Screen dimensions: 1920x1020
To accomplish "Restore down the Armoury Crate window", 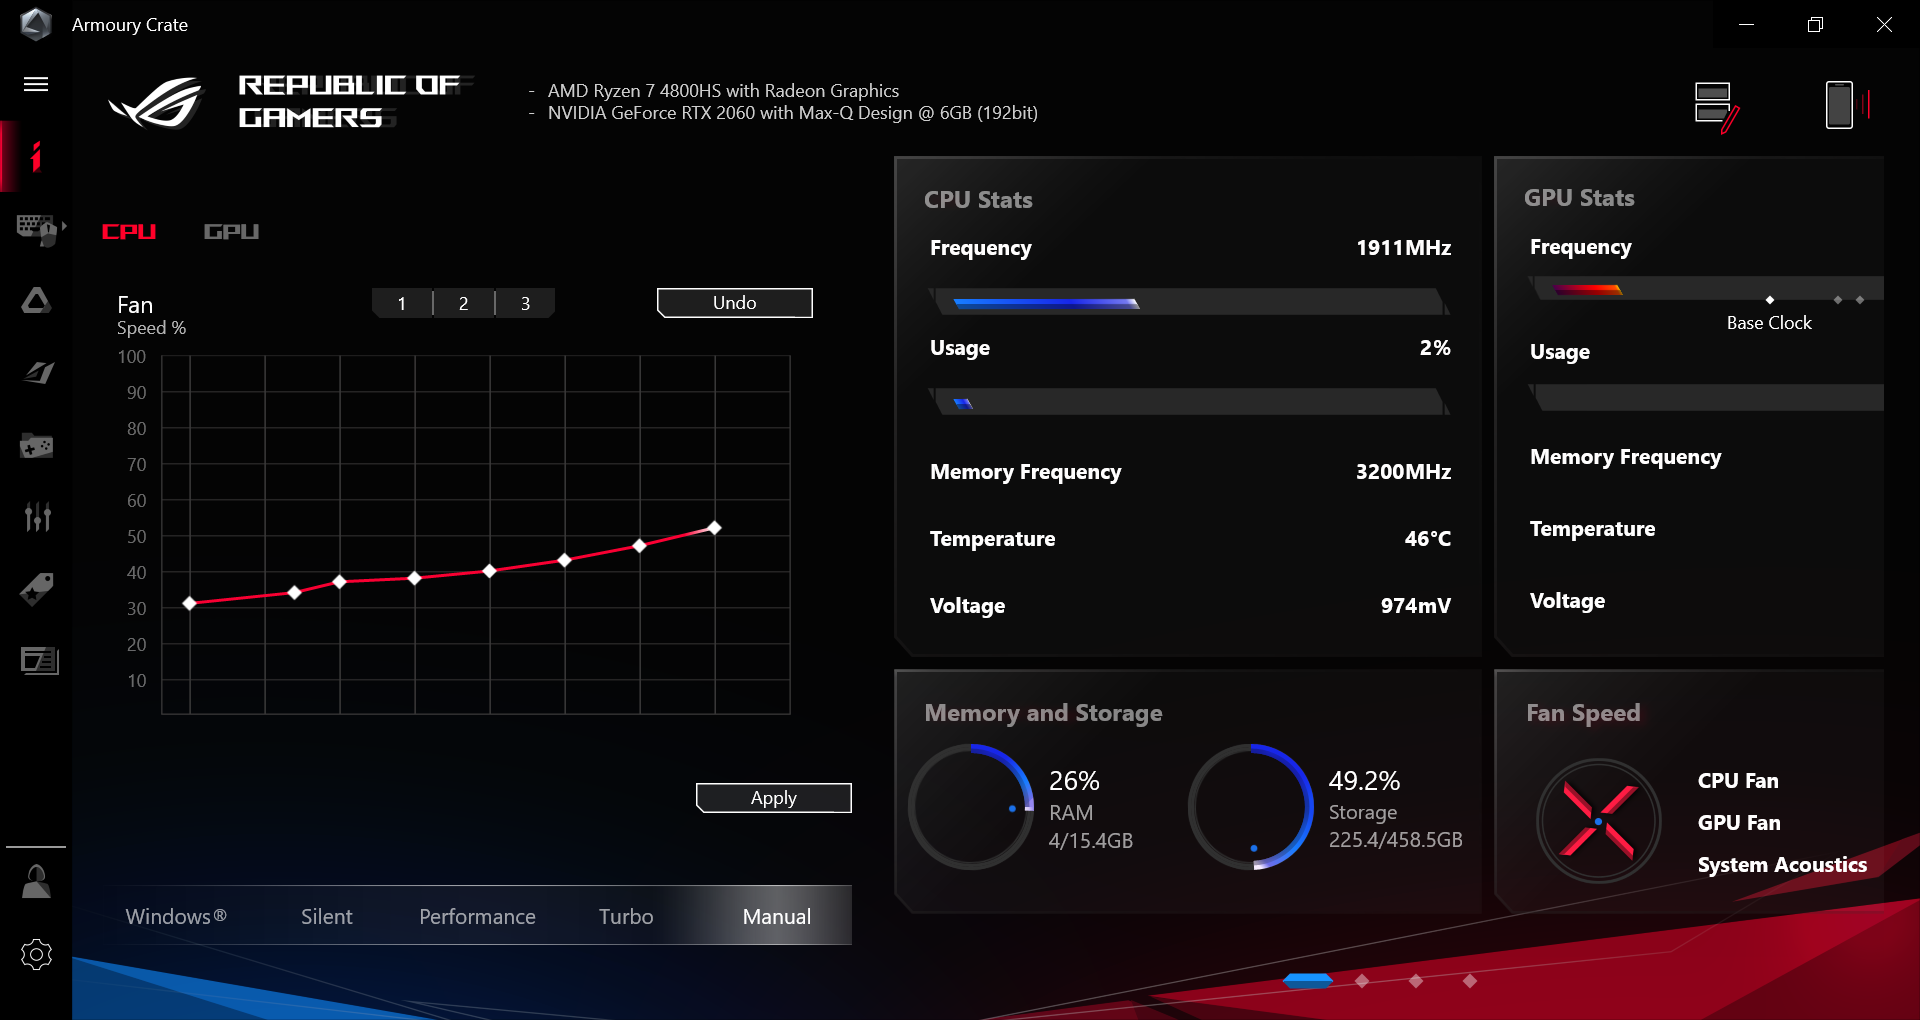I will point(1815,24).
